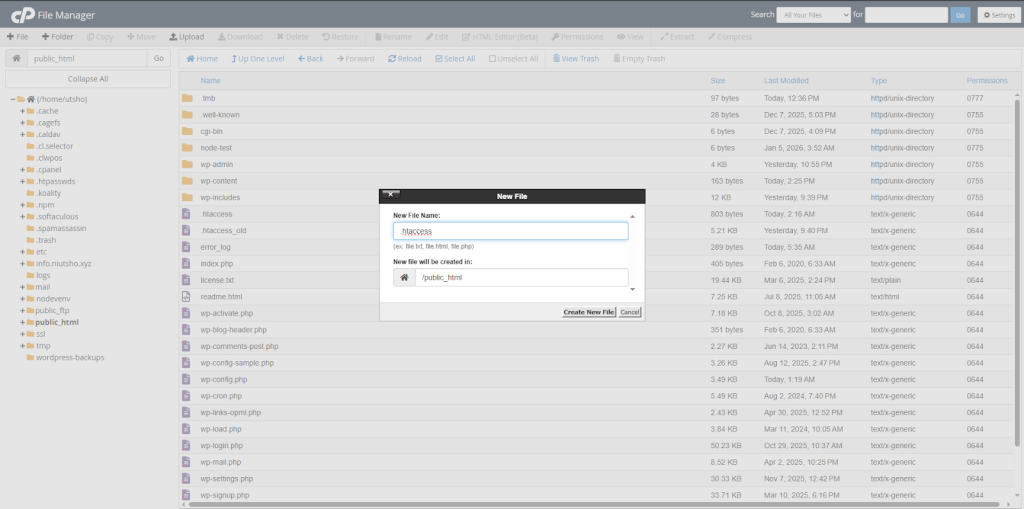Screen dimensions: 1024x509
Task: Sort by Permissions column header
Action: coord(987,80)
